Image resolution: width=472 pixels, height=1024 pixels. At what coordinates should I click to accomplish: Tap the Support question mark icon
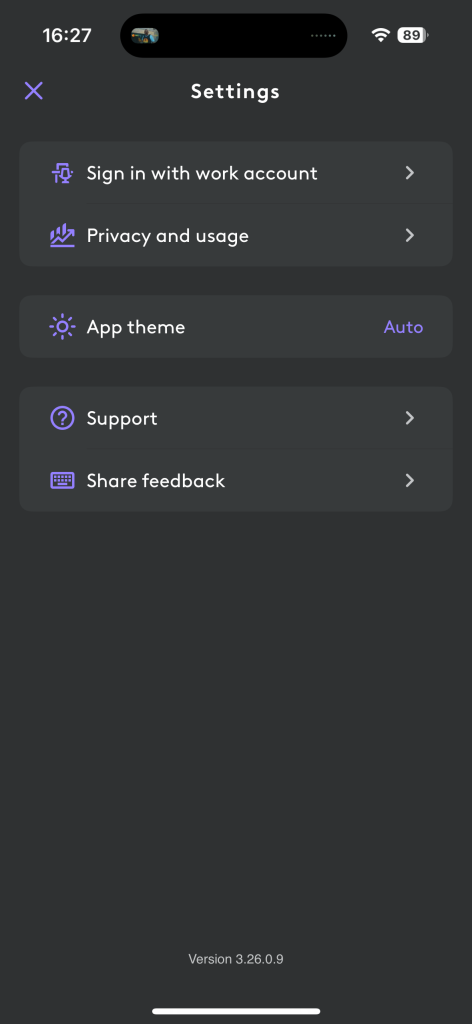(x=62, y=418)
